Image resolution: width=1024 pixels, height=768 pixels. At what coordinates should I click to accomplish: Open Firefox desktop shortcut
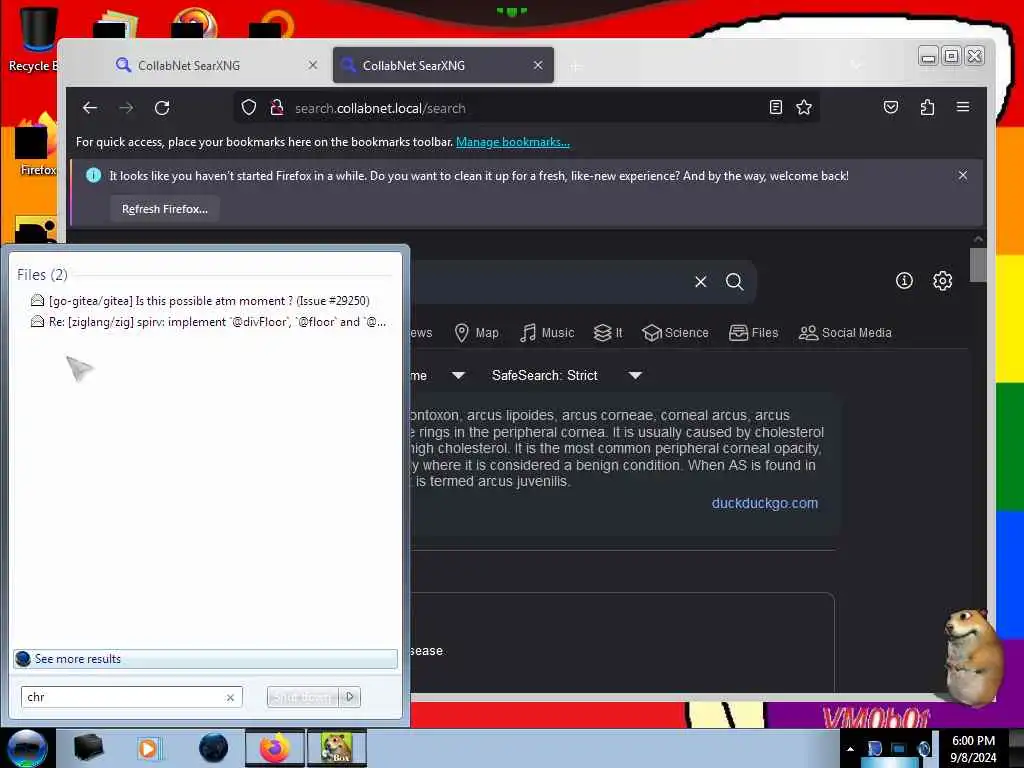(x=37, y=145)
